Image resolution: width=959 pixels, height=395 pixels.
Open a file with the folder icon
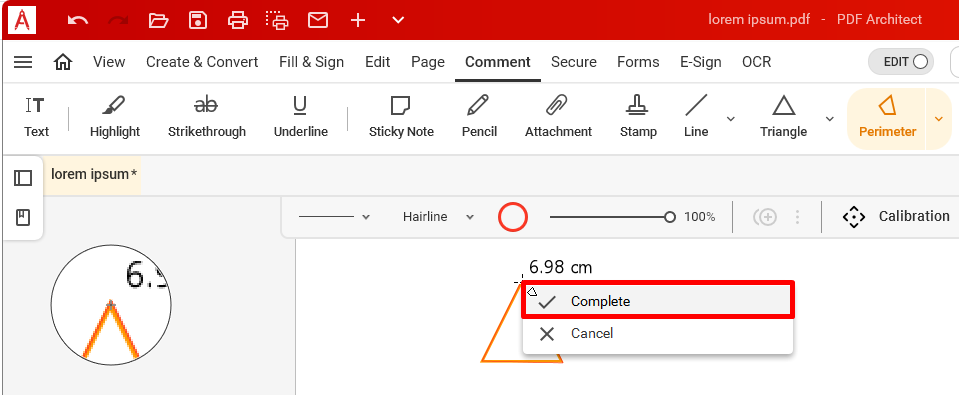tap(158, 20)
